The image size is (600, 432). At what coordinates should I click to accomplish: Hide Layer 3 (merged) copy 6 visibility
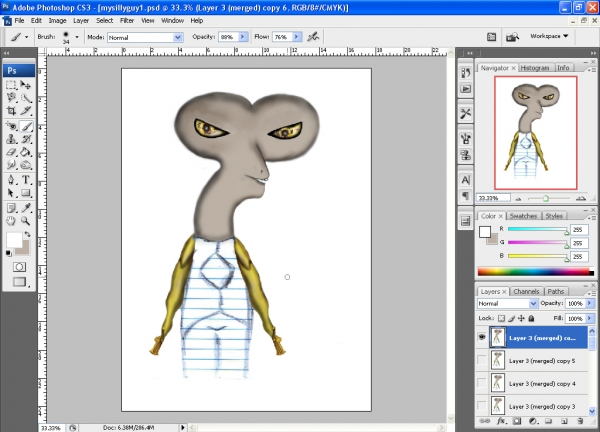482,337
